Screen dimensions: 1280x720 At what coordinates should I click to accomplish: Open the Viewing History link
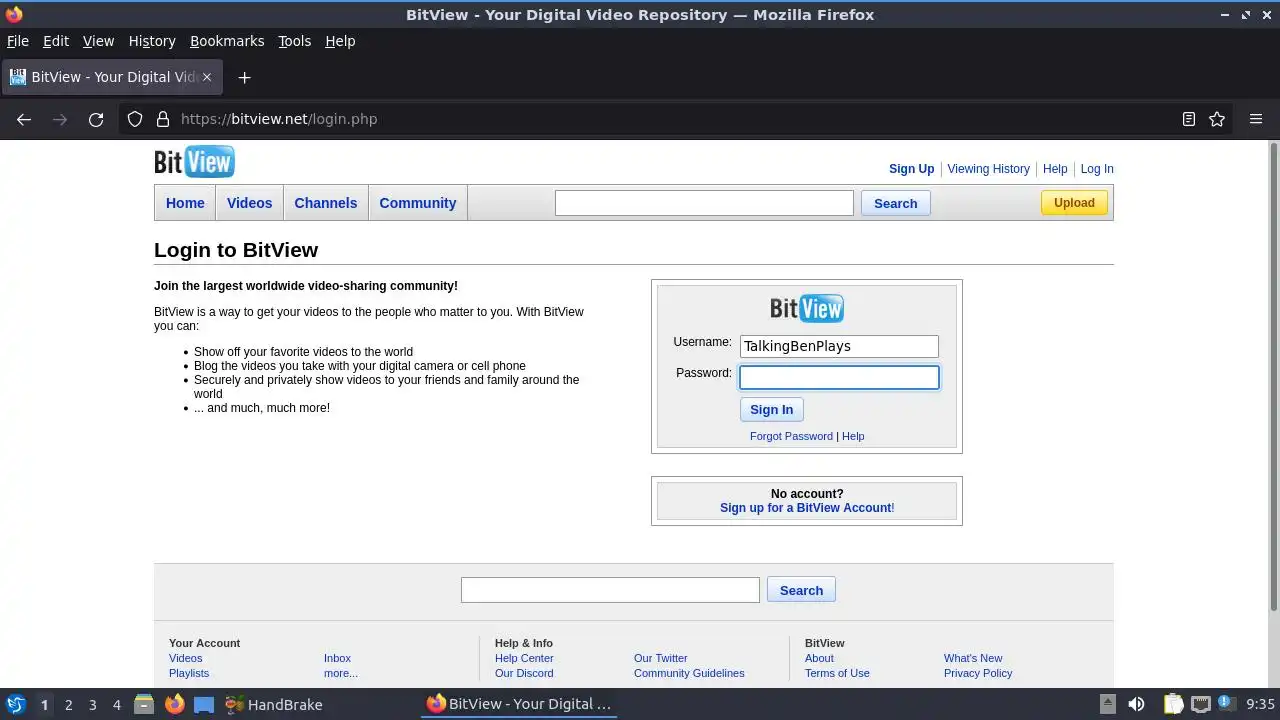tap(988, 169)
